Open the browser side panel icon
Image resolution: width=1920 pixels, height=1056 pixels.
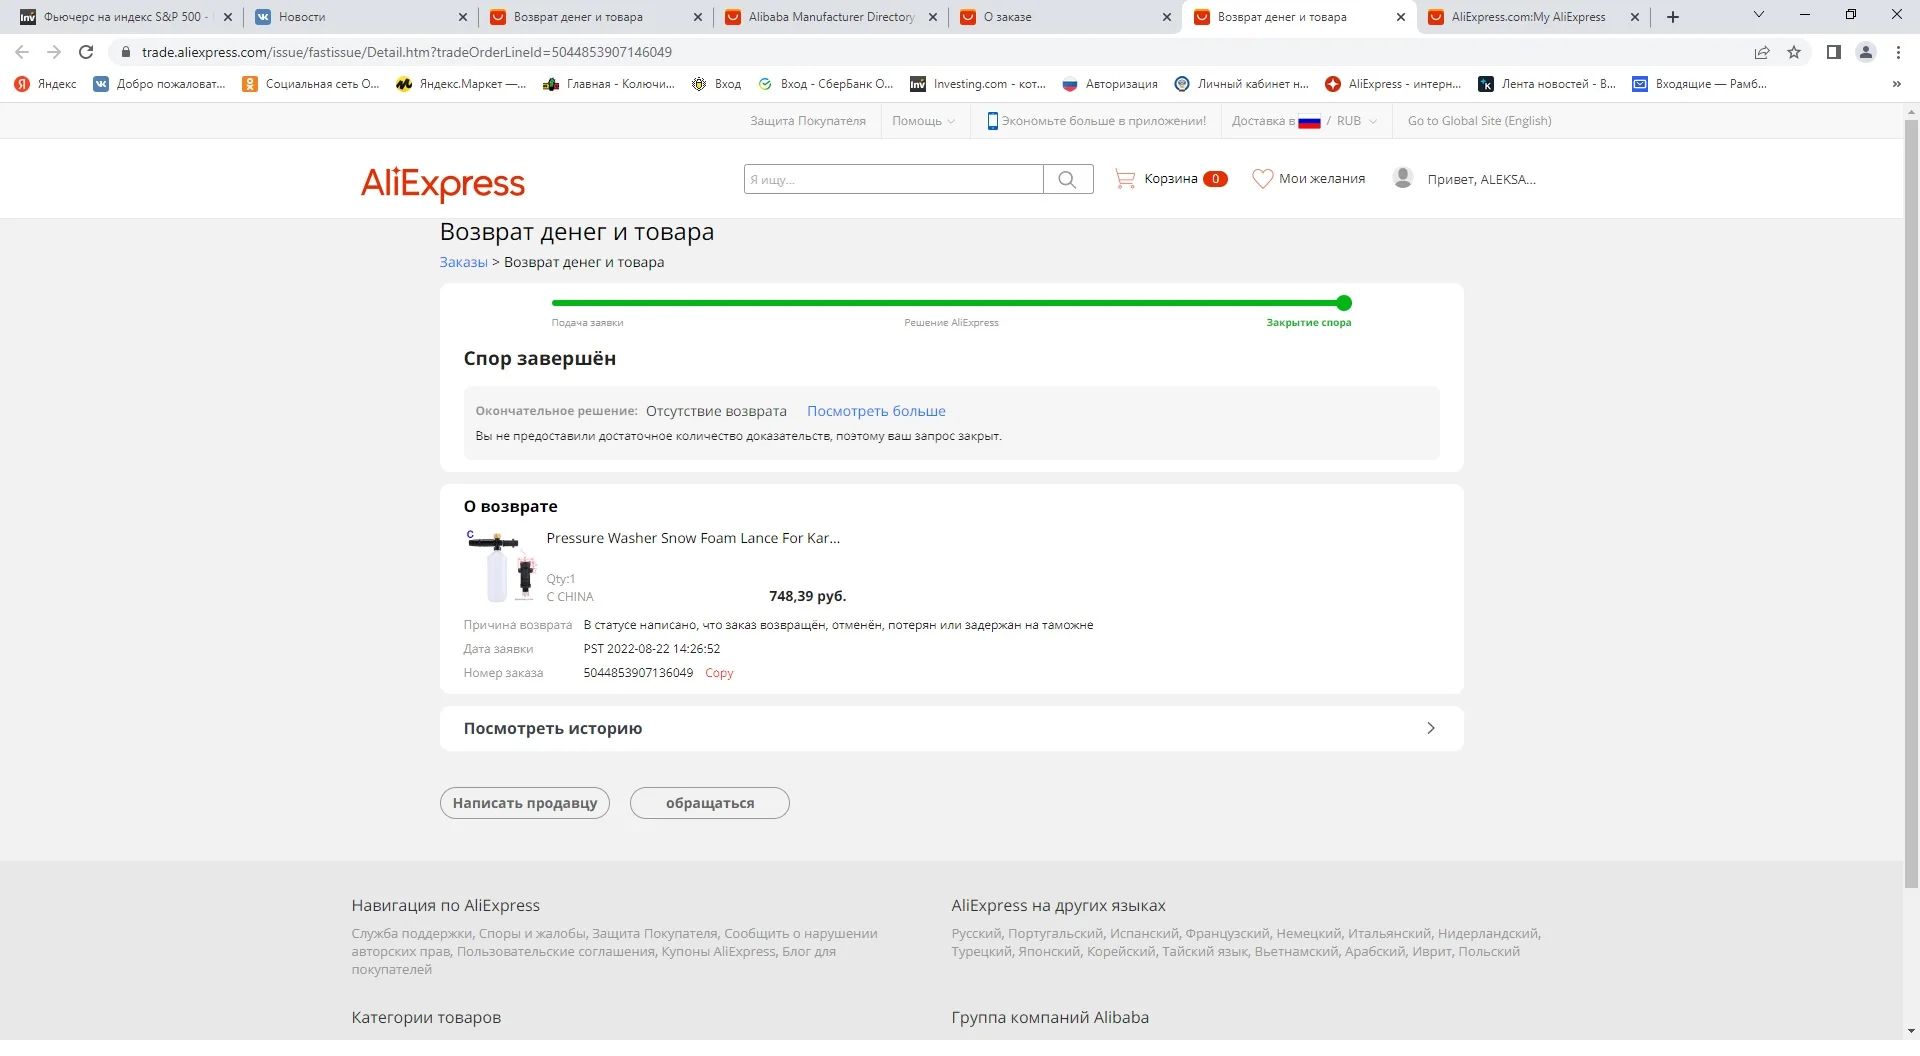(1833, 52)
